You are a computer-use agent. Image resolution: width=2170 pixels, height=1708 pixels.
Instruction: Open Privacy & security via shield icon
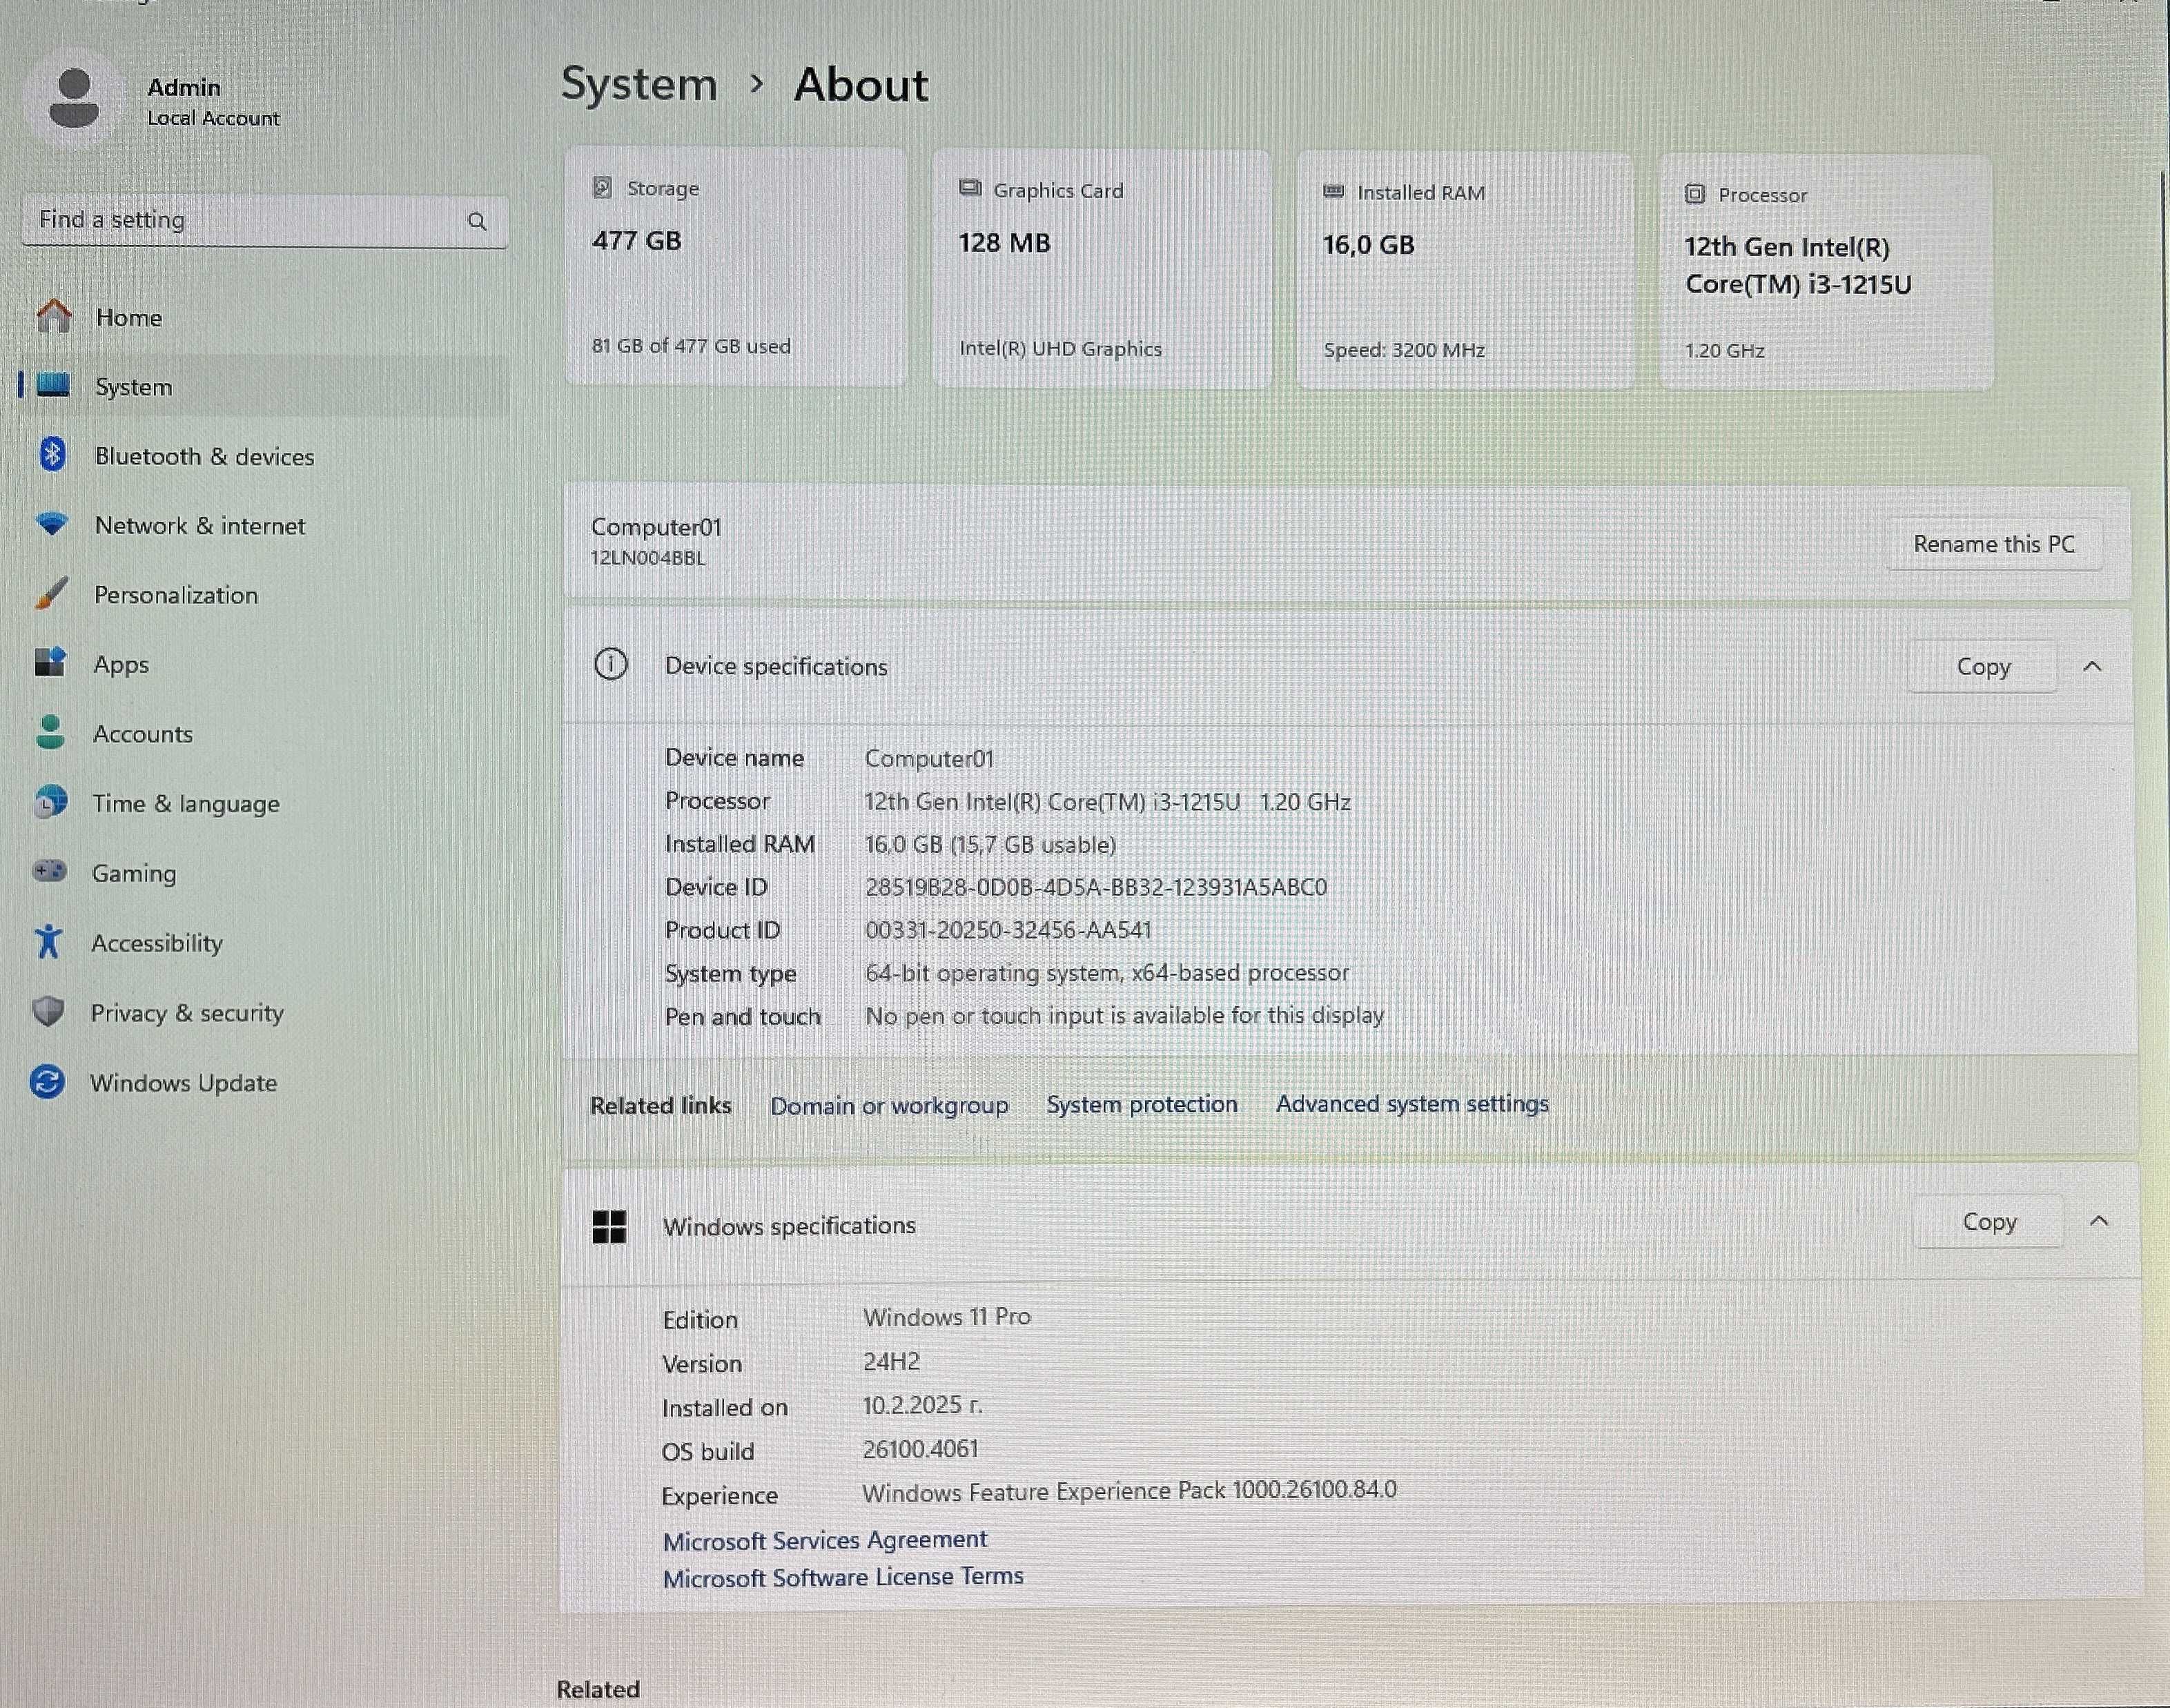(48, 1011)
